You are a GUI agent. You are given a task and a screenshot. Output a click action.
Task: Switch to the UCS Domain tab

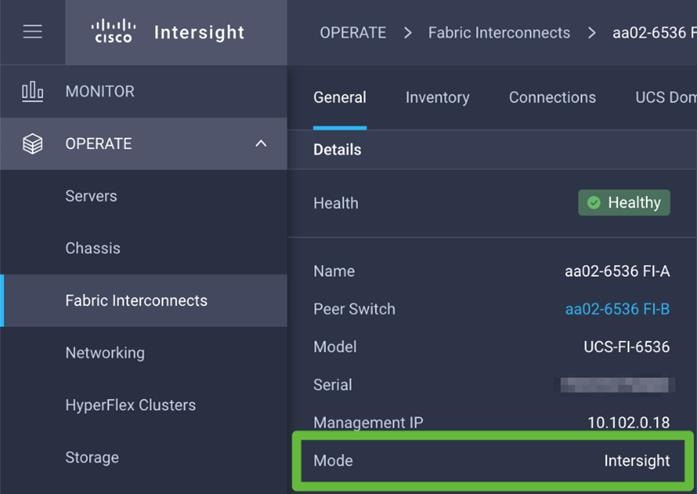[x=665, y=97]
